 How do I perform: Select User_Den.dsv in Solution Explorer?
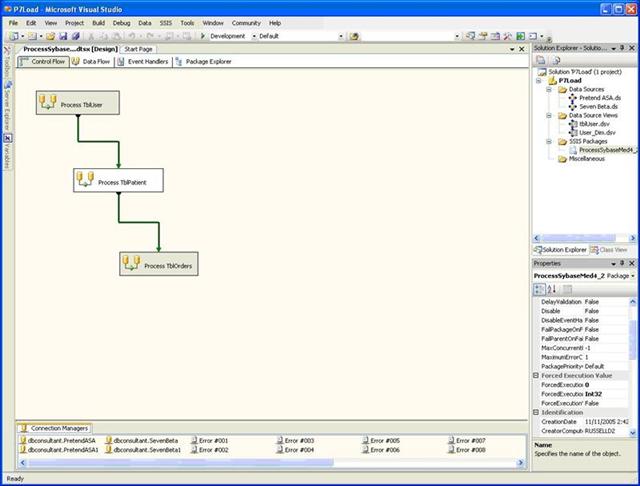click(593, 133)
